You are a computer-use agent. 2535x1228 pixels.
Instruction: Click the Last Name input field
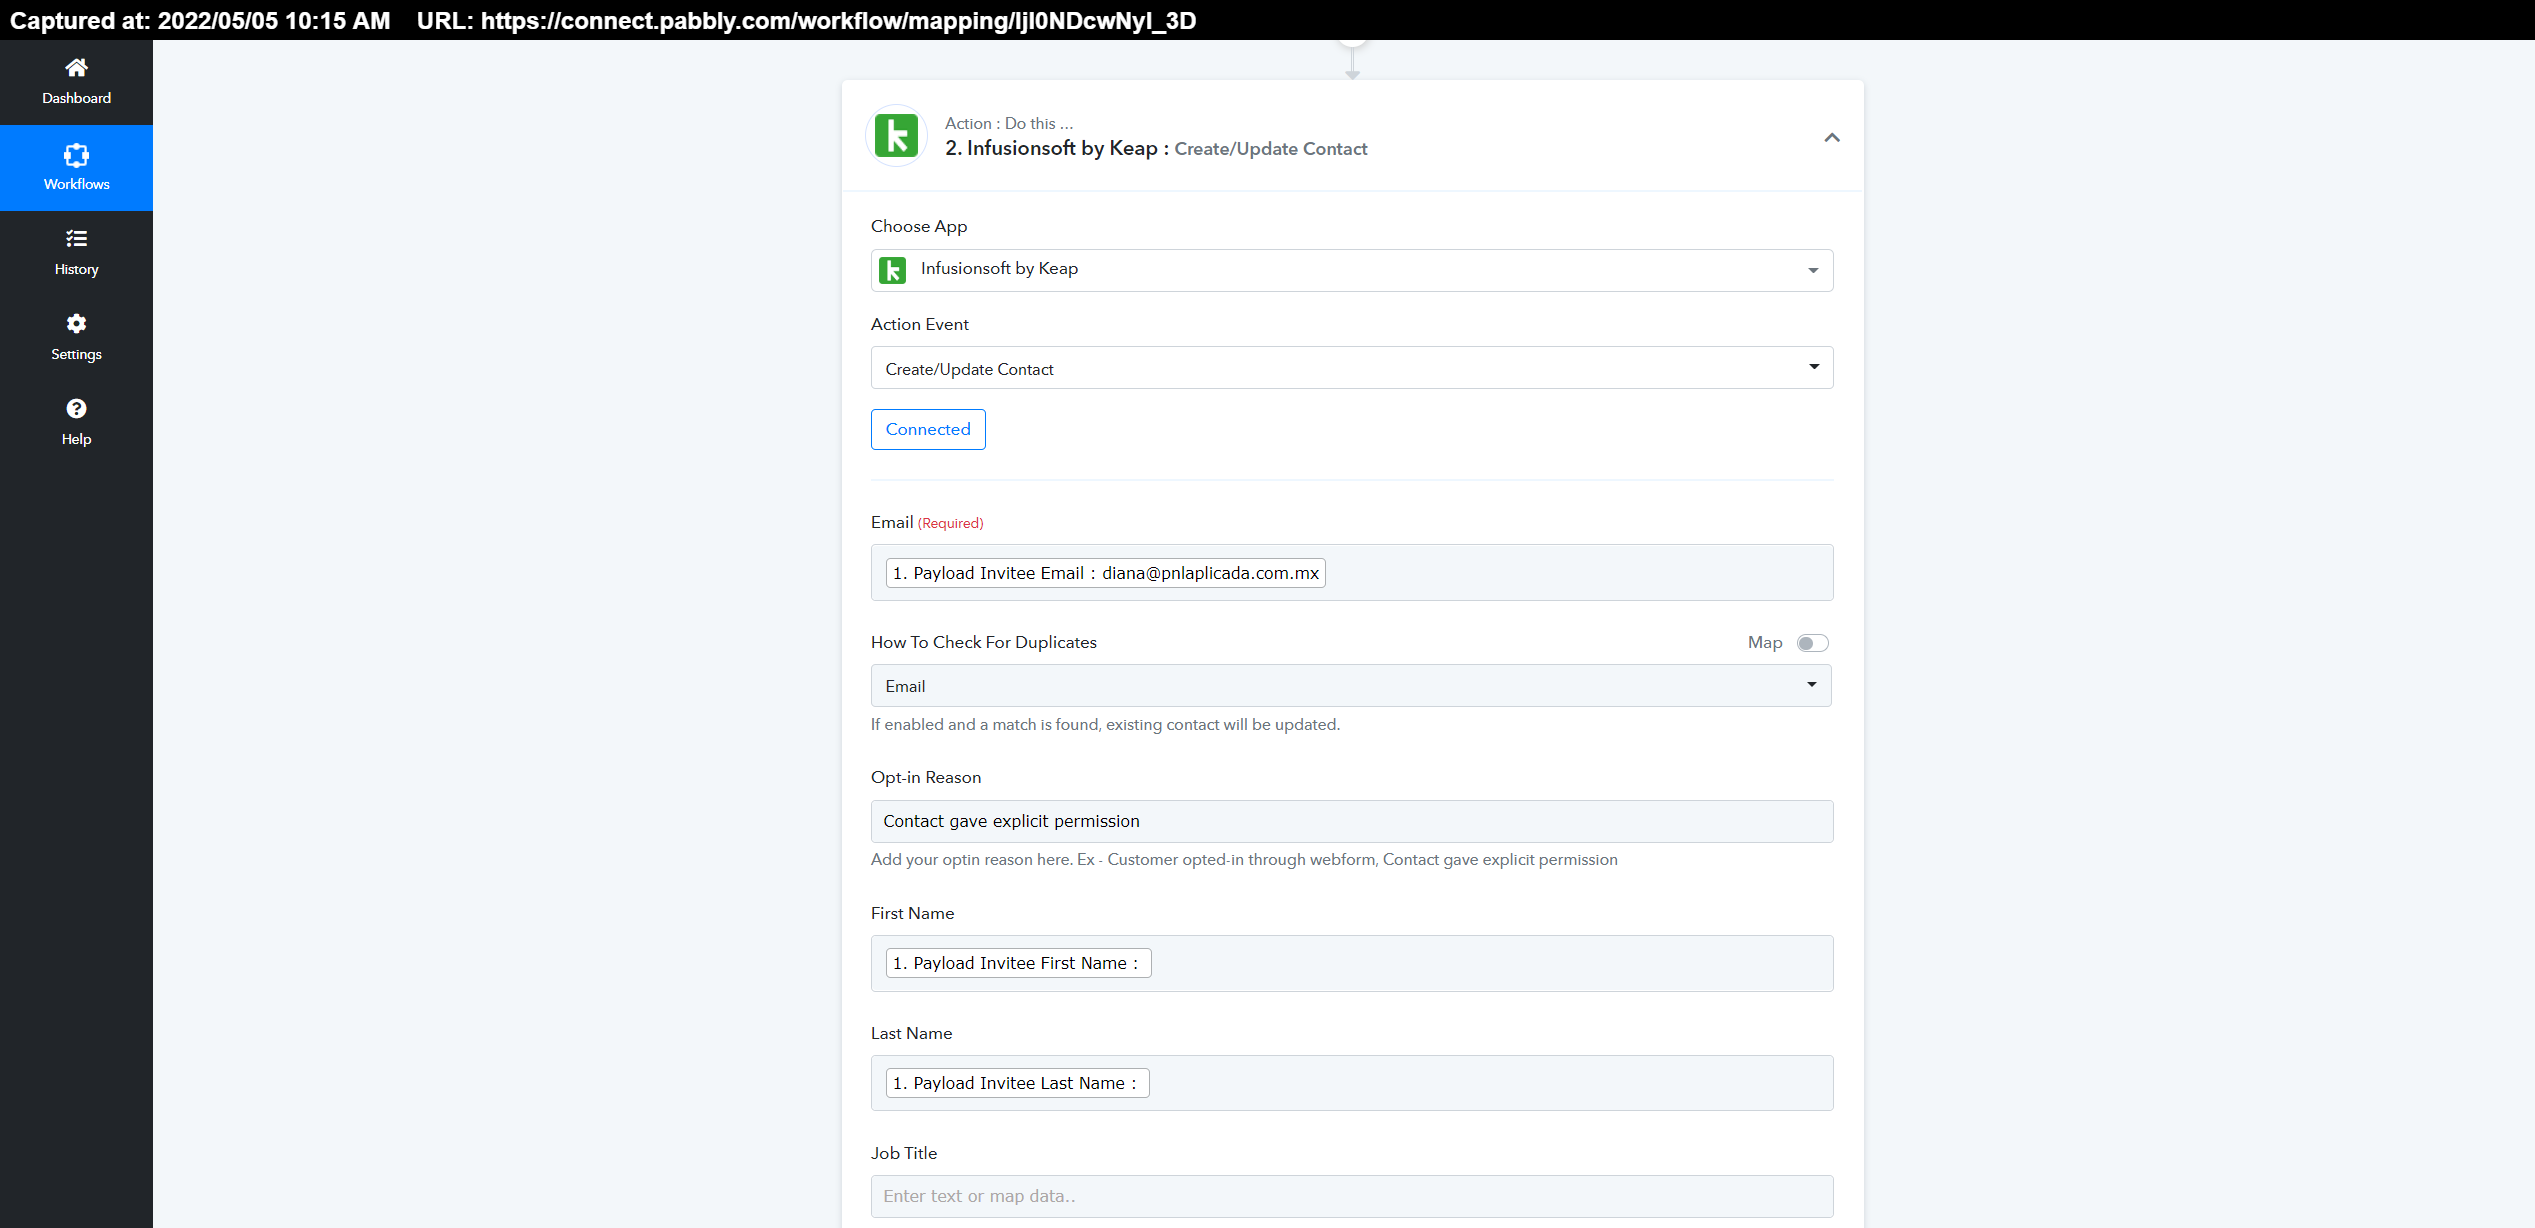coord(1352,1083)
